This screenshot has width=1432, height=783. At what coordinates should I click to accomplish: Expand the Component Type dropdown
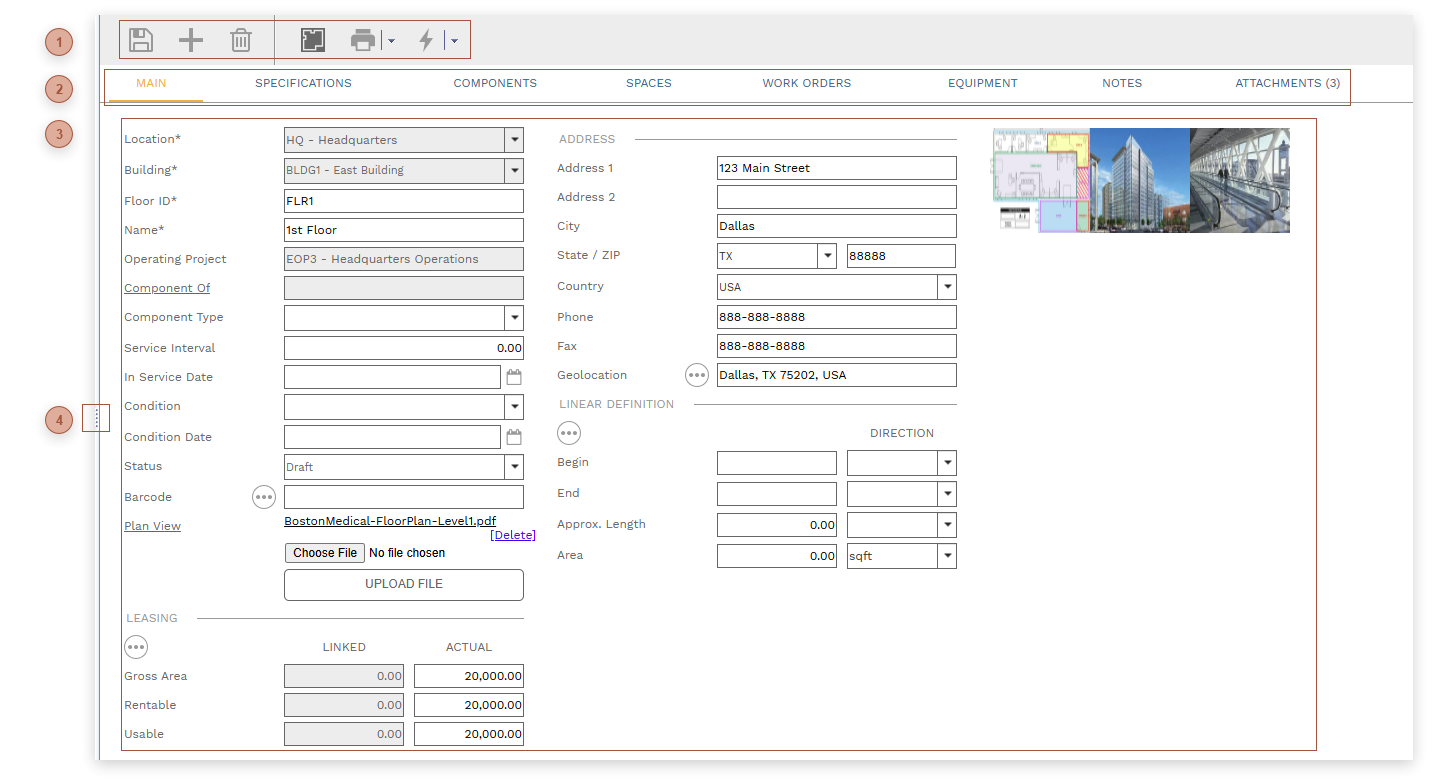coord(513,318)
